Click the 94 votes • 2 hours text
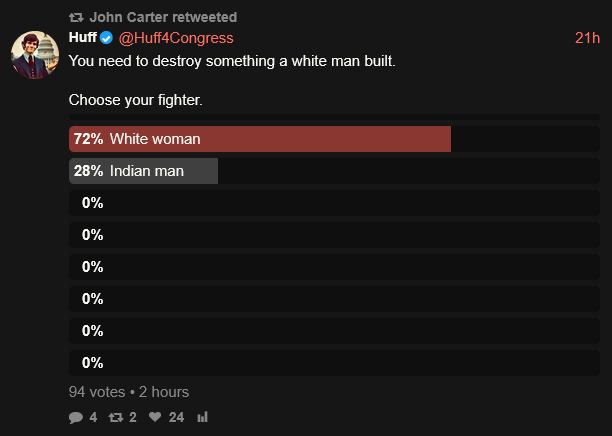 pos(129,392)
